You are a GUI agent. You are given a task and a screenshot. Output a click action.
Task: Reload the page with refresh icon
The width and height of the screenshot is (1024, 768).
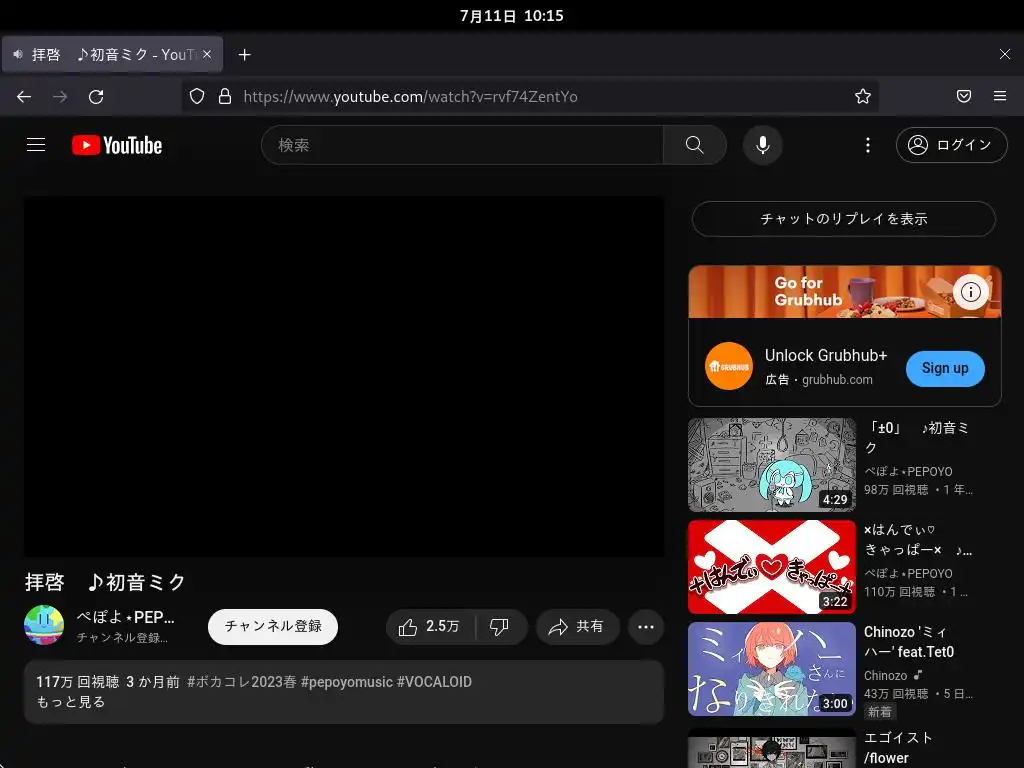click(96, 97)
